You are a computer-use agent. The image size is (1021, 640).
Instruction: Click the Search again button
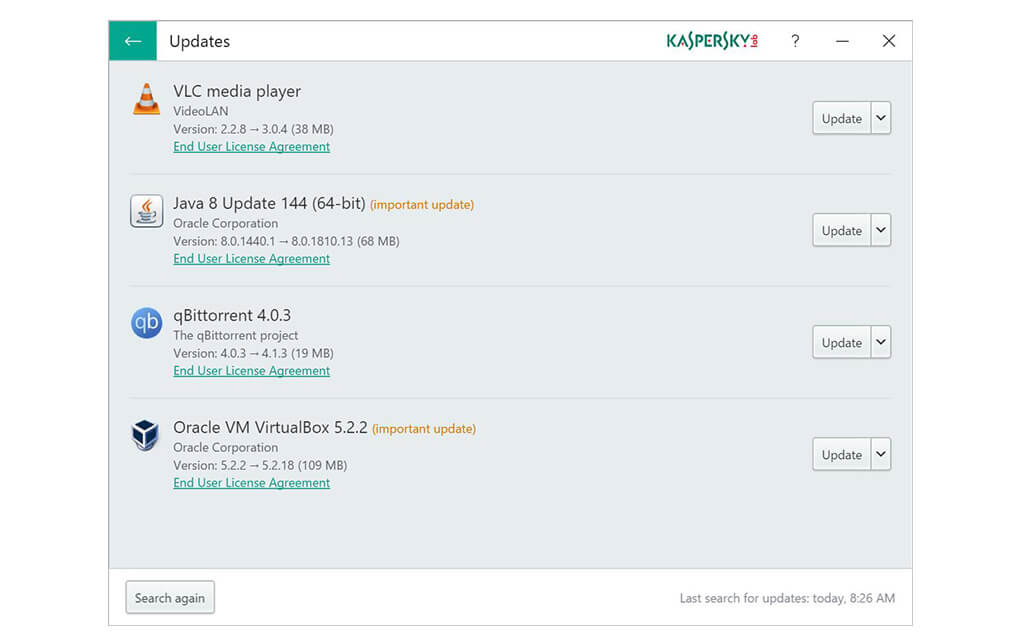170,598
